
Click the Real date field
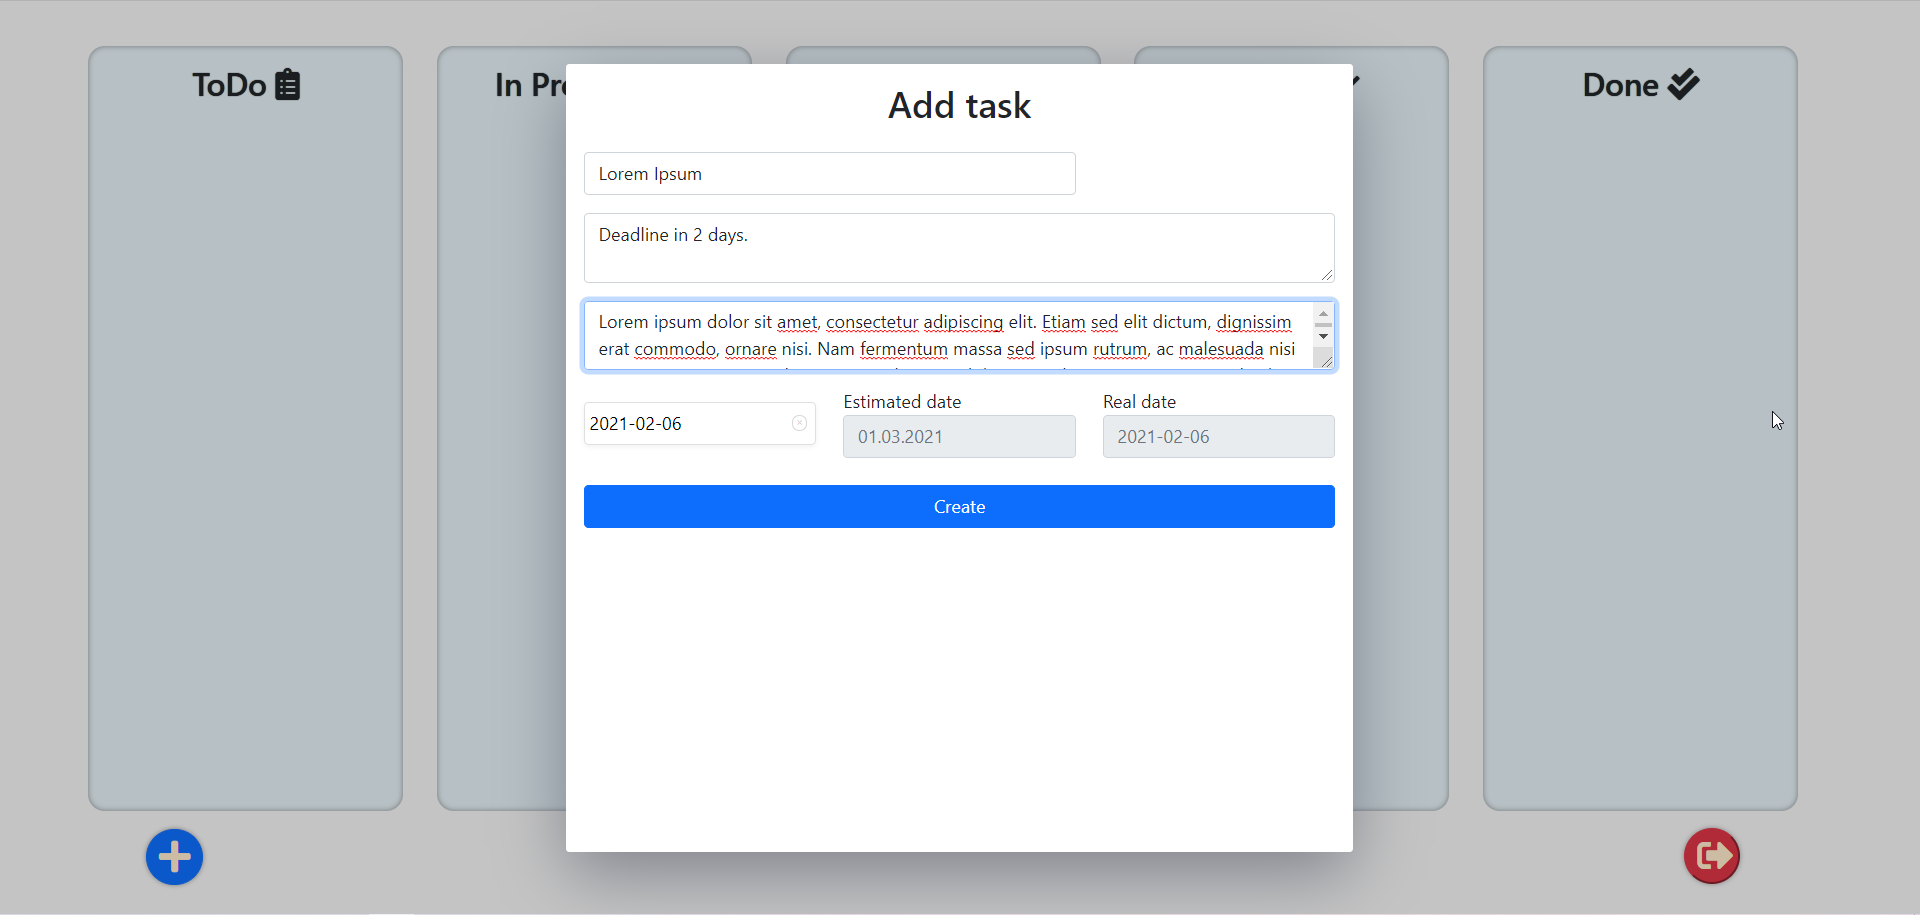coord(1219,437)
